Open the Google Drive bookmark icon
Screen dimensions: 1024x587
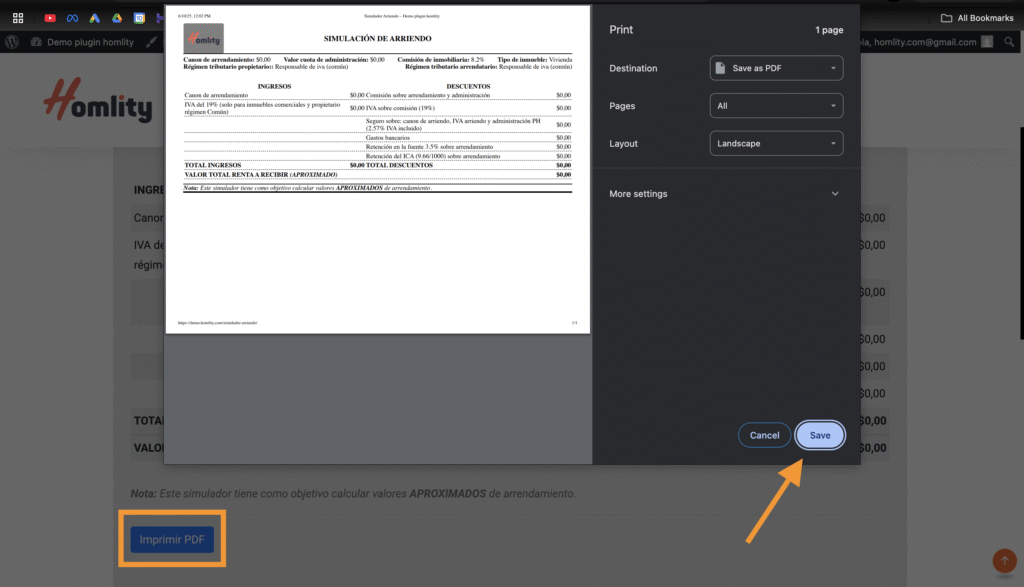coord(117,18)
